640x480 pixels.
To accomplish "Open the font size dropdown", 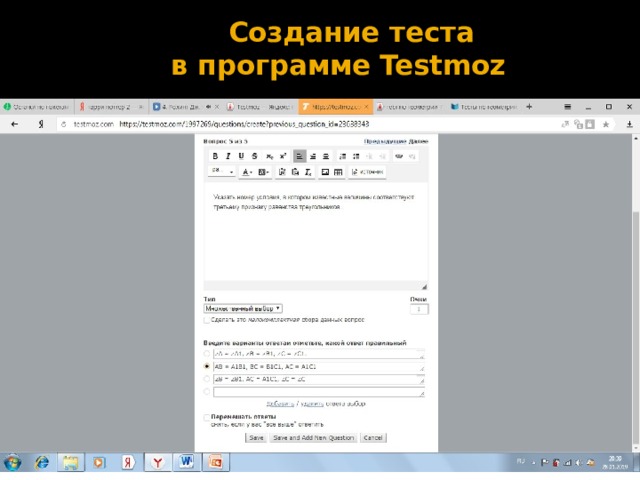I will [222, 171].
